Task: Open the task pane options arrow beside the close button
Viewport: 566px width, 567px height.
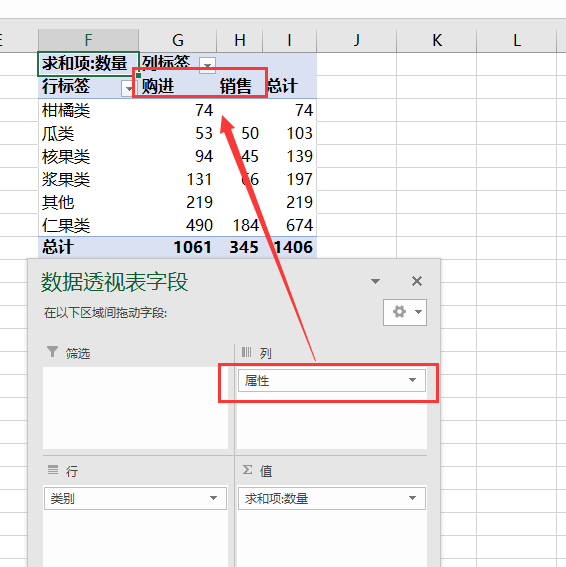Action: [375, 281]
